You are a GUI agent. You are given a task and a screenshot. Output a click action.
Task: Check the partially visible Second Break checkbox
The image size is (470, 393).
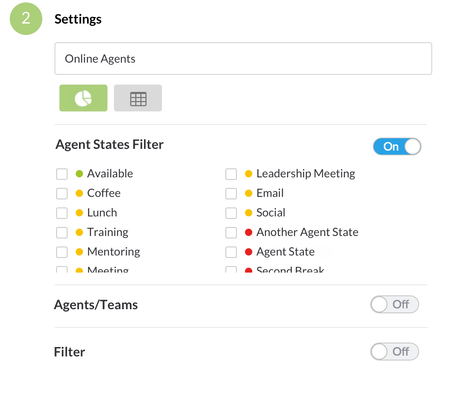pyautogui.click(x=231, y=269)
